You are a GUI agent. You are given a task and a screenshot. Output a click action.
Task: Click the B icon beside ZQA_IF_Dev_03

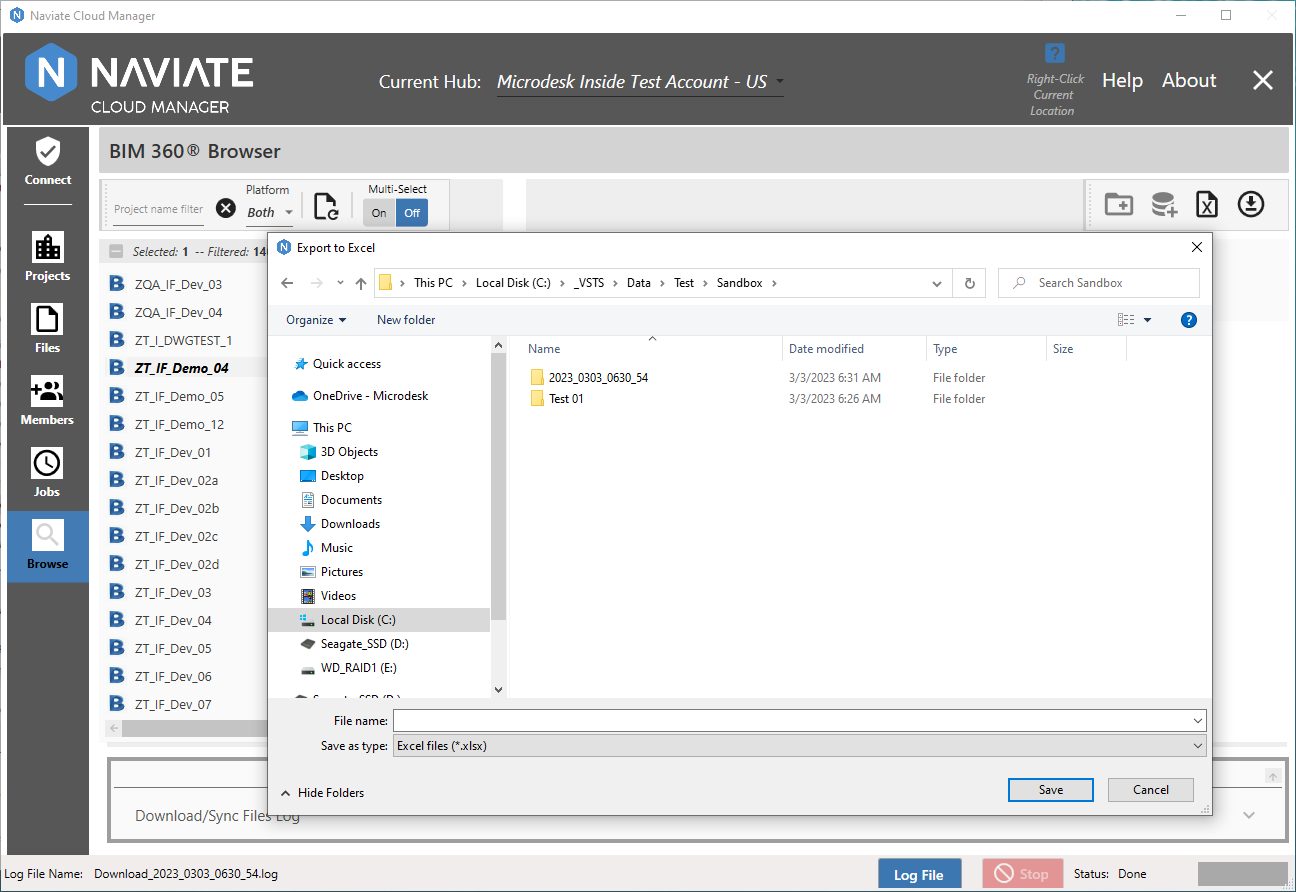click(x=117, y=284)
